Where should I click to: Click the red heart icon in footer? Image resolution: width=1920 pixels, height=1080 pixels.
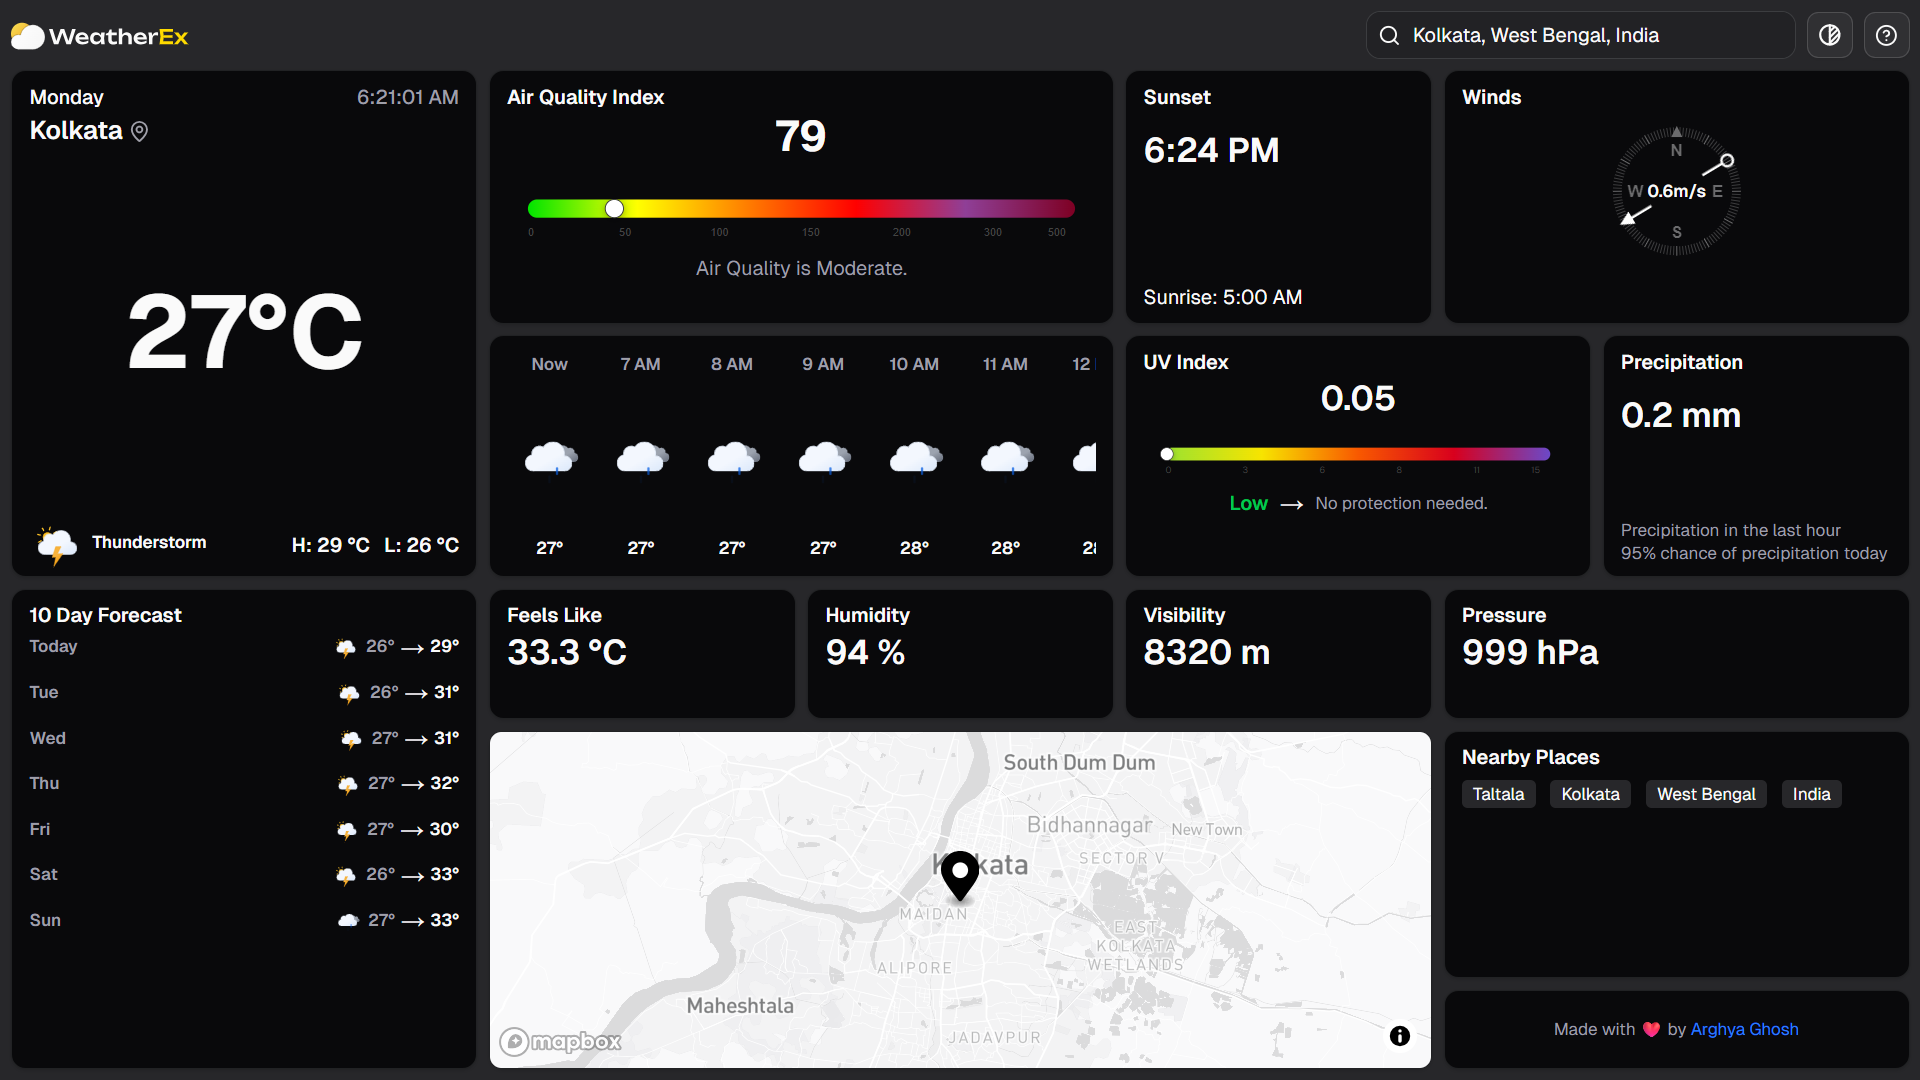(1651, 1030)
